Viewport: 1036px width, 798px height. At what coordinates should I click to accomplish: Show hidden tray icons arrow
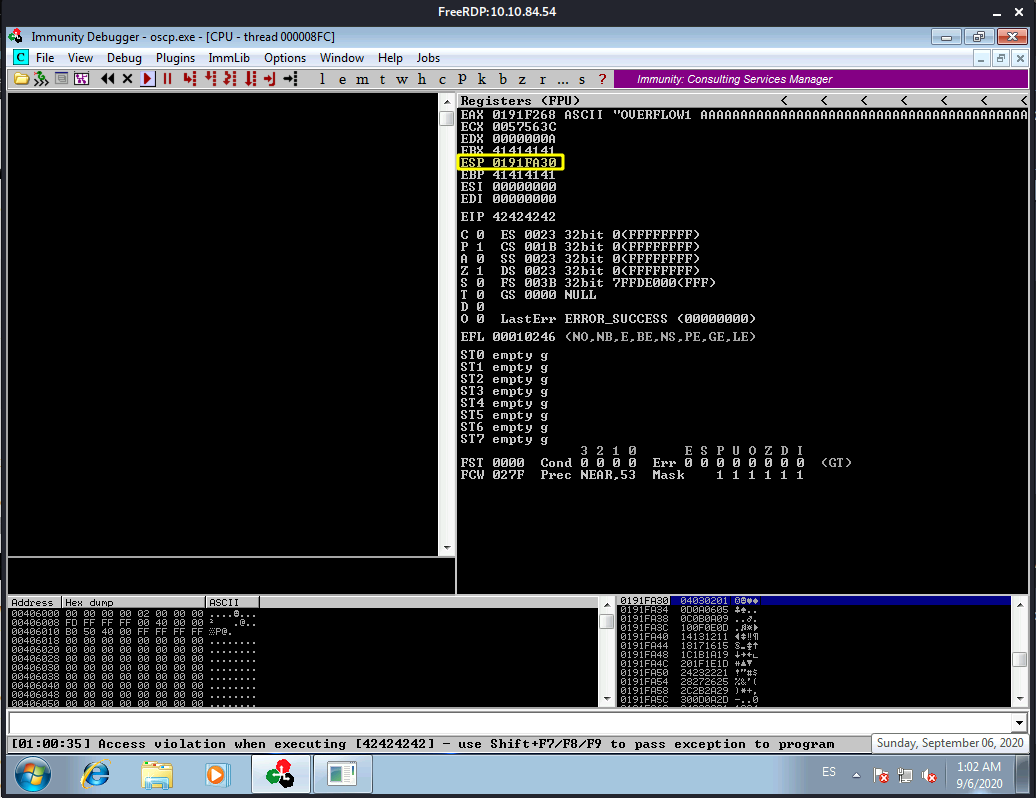856,775
